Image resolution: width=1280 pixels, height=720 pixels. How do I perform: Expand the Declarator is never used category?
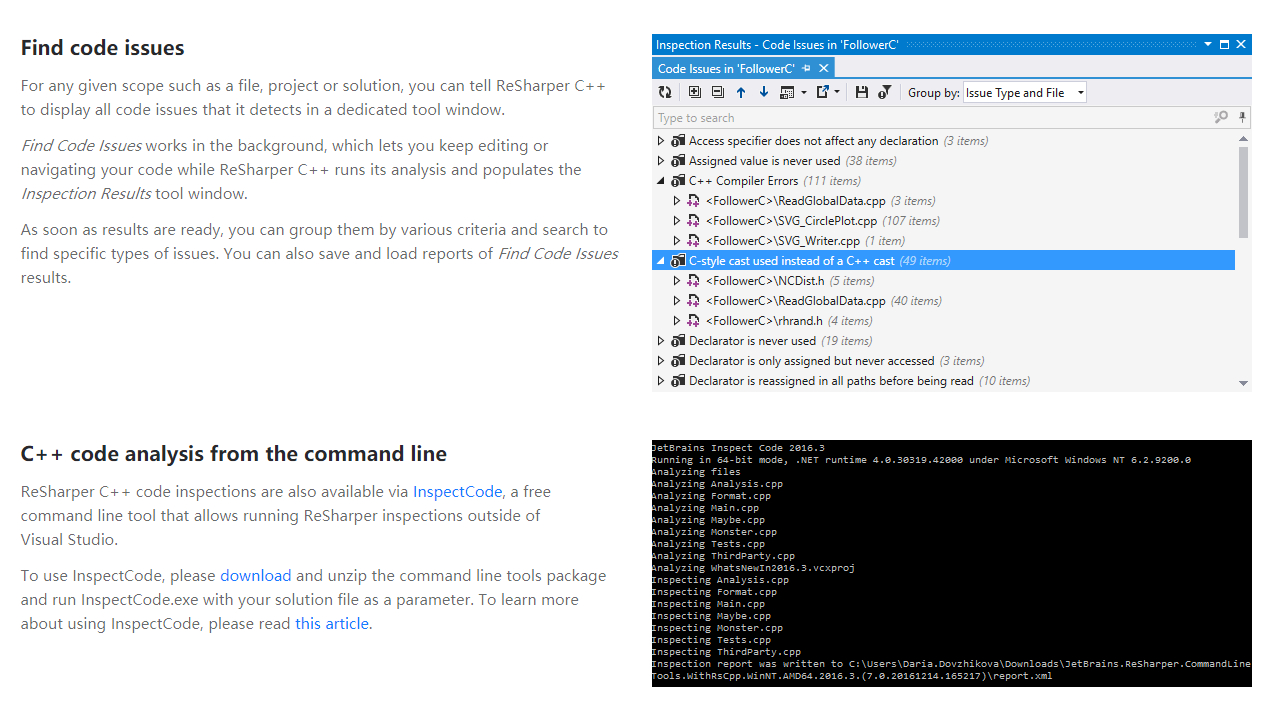[x=661, y=340]
